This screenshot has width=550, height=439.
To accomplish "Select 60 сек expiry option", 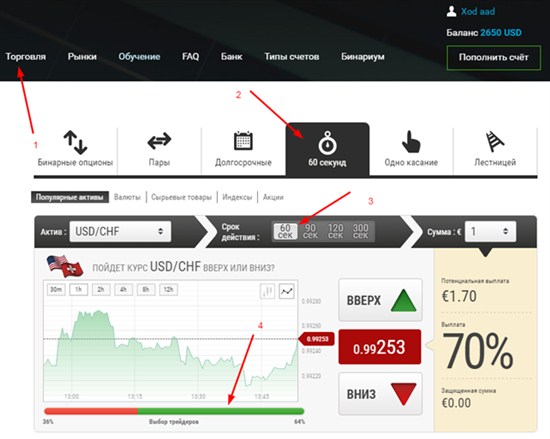I will (x=285, y=231).
